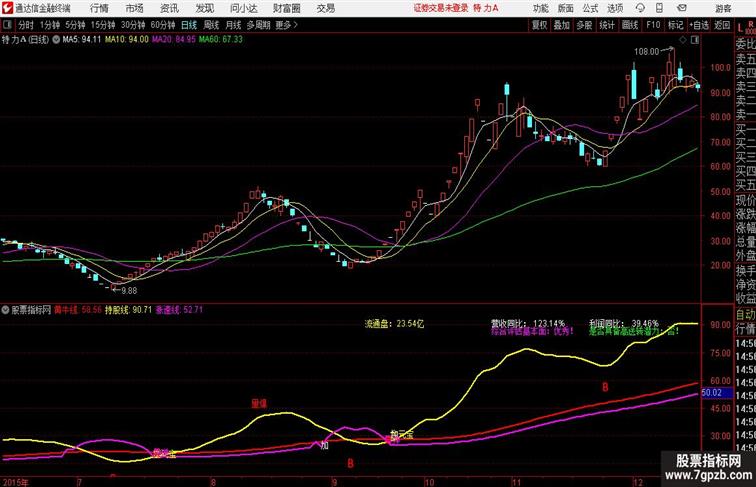
Task: Switch to the 15分钟 period tab
Action: pos(103,25)
